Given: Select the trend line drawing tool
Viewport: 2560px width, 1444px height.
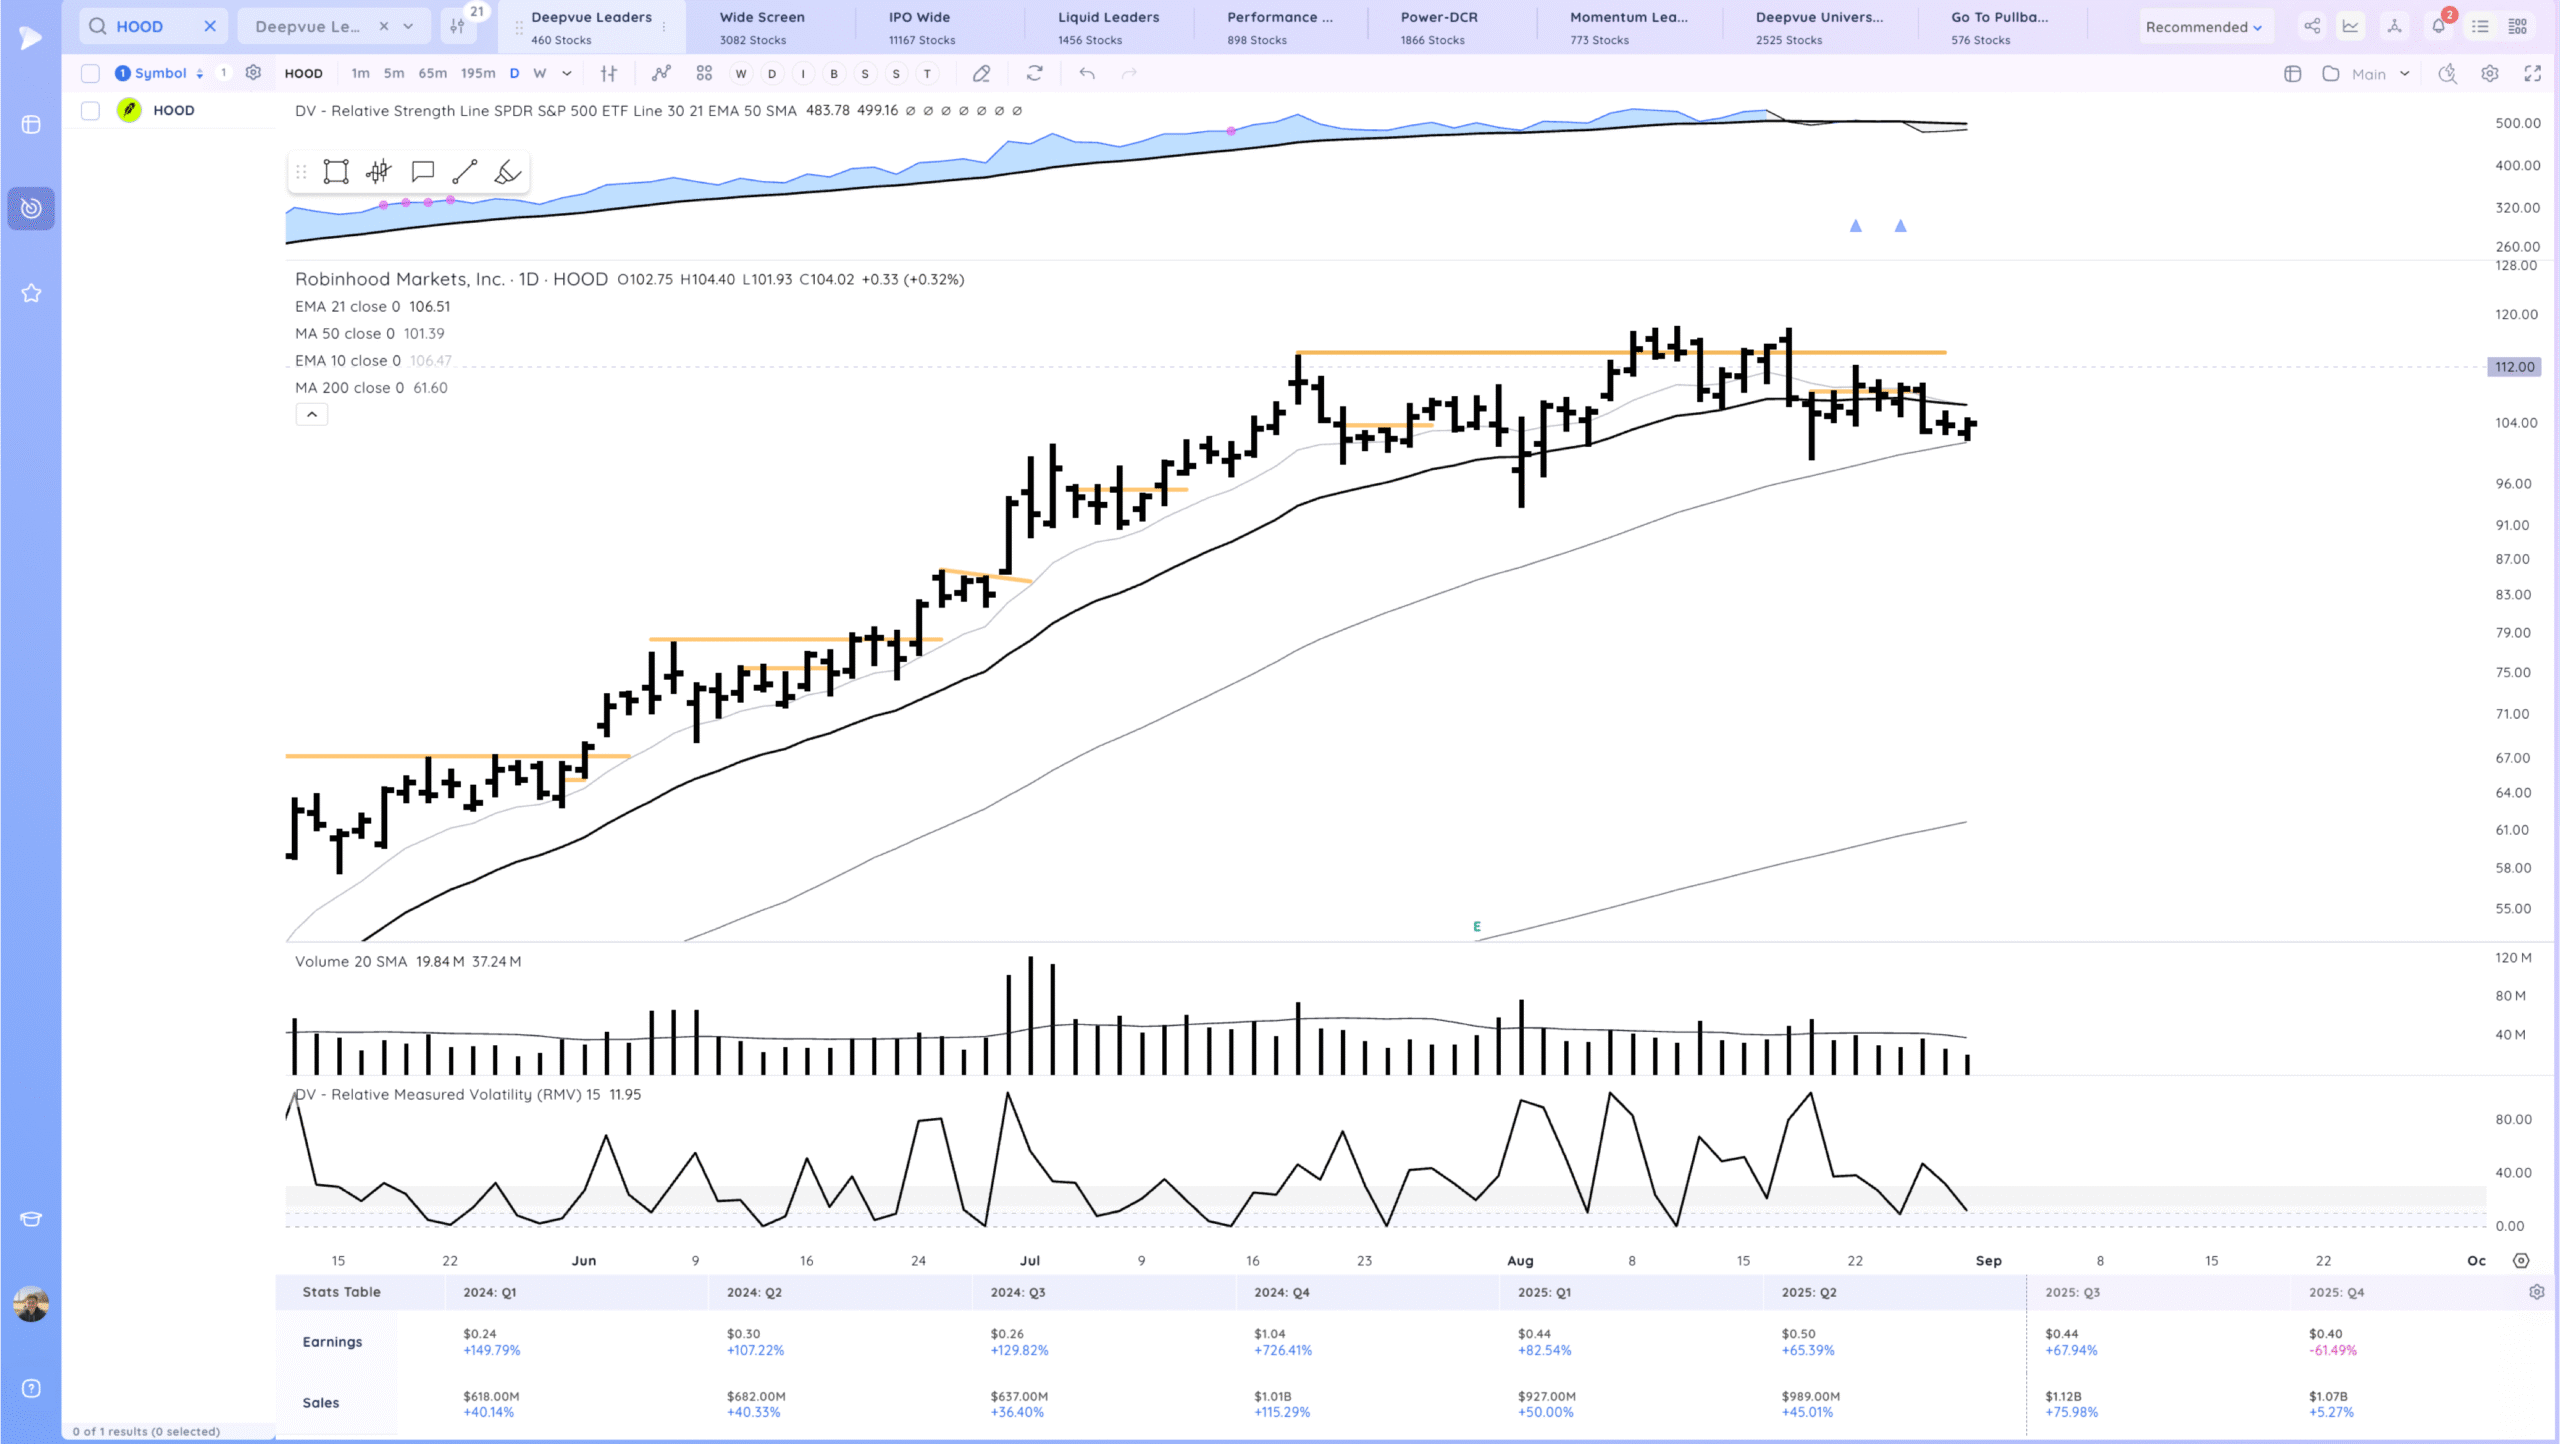Looking at the screenshot, I should tap(465, 171).
